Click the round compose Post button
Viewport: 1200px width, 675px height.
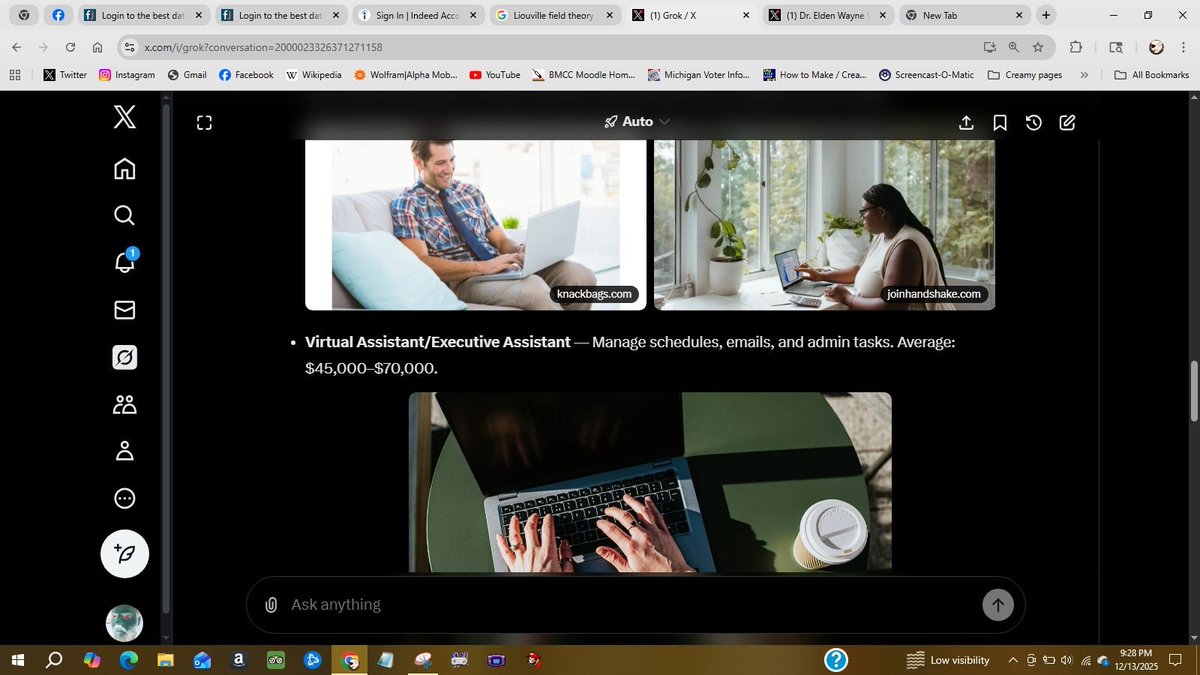pyautogui.click(x=125, y=554)
